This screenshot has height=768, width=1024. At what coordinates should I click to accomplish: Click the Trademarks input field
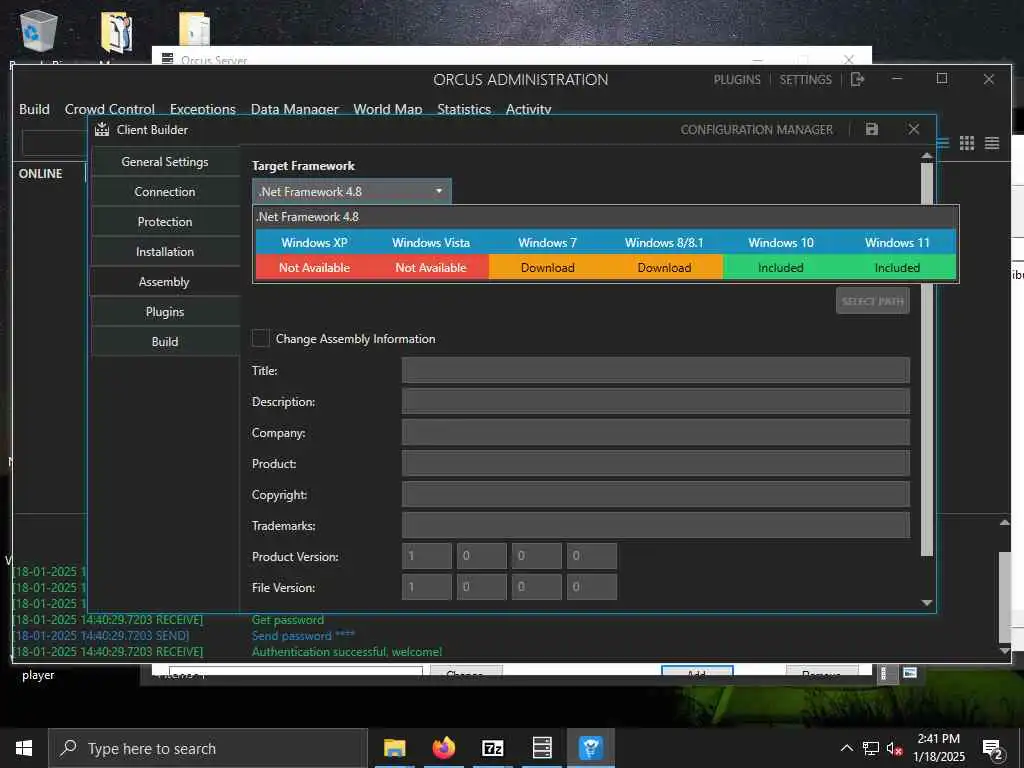(656, 525)
